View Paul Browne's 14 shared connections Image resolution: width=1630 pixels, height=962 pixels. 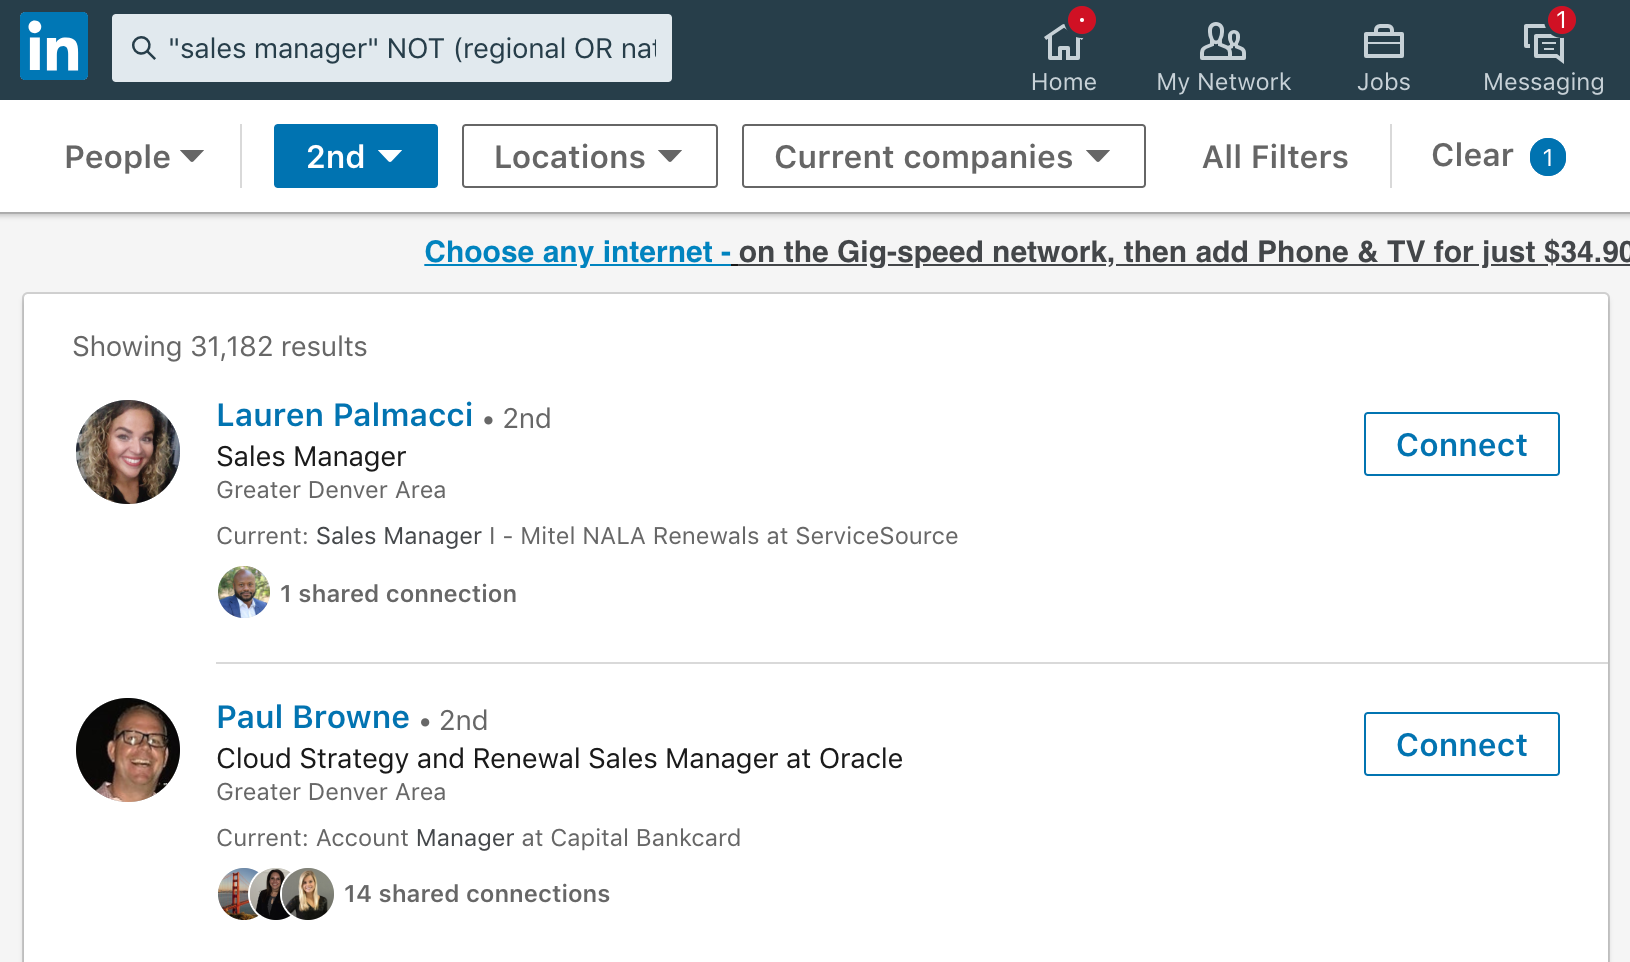coord(477,894)
